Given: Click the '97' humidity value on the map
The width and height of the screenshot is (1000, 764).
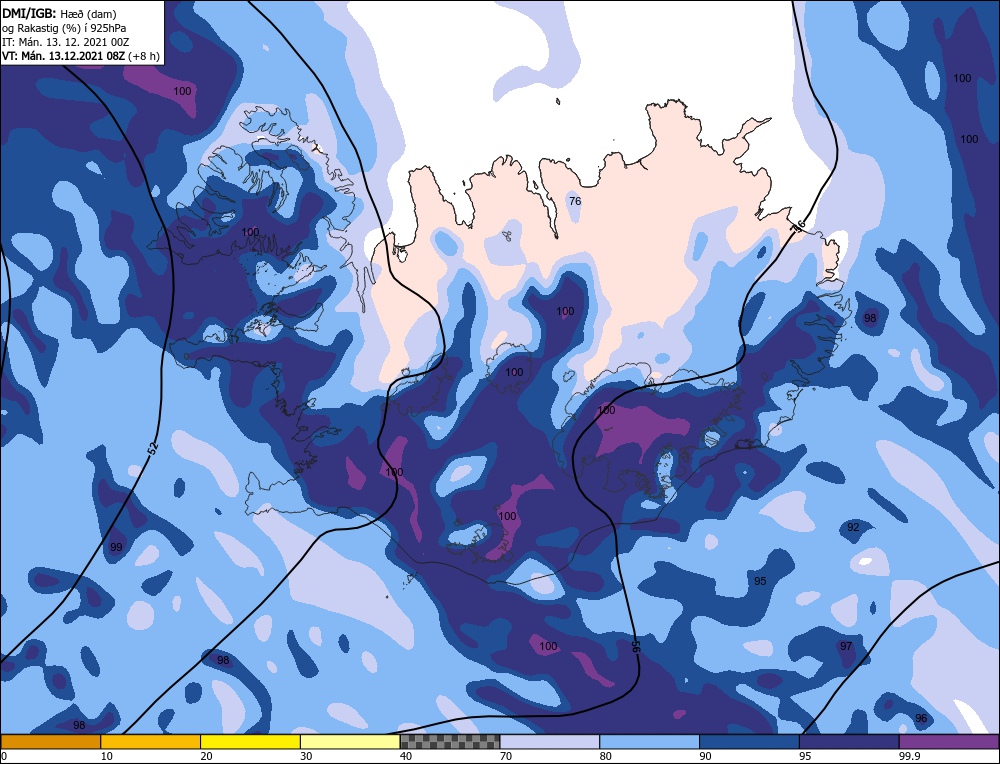Looking at the screenshot, I should pos(846,646).
